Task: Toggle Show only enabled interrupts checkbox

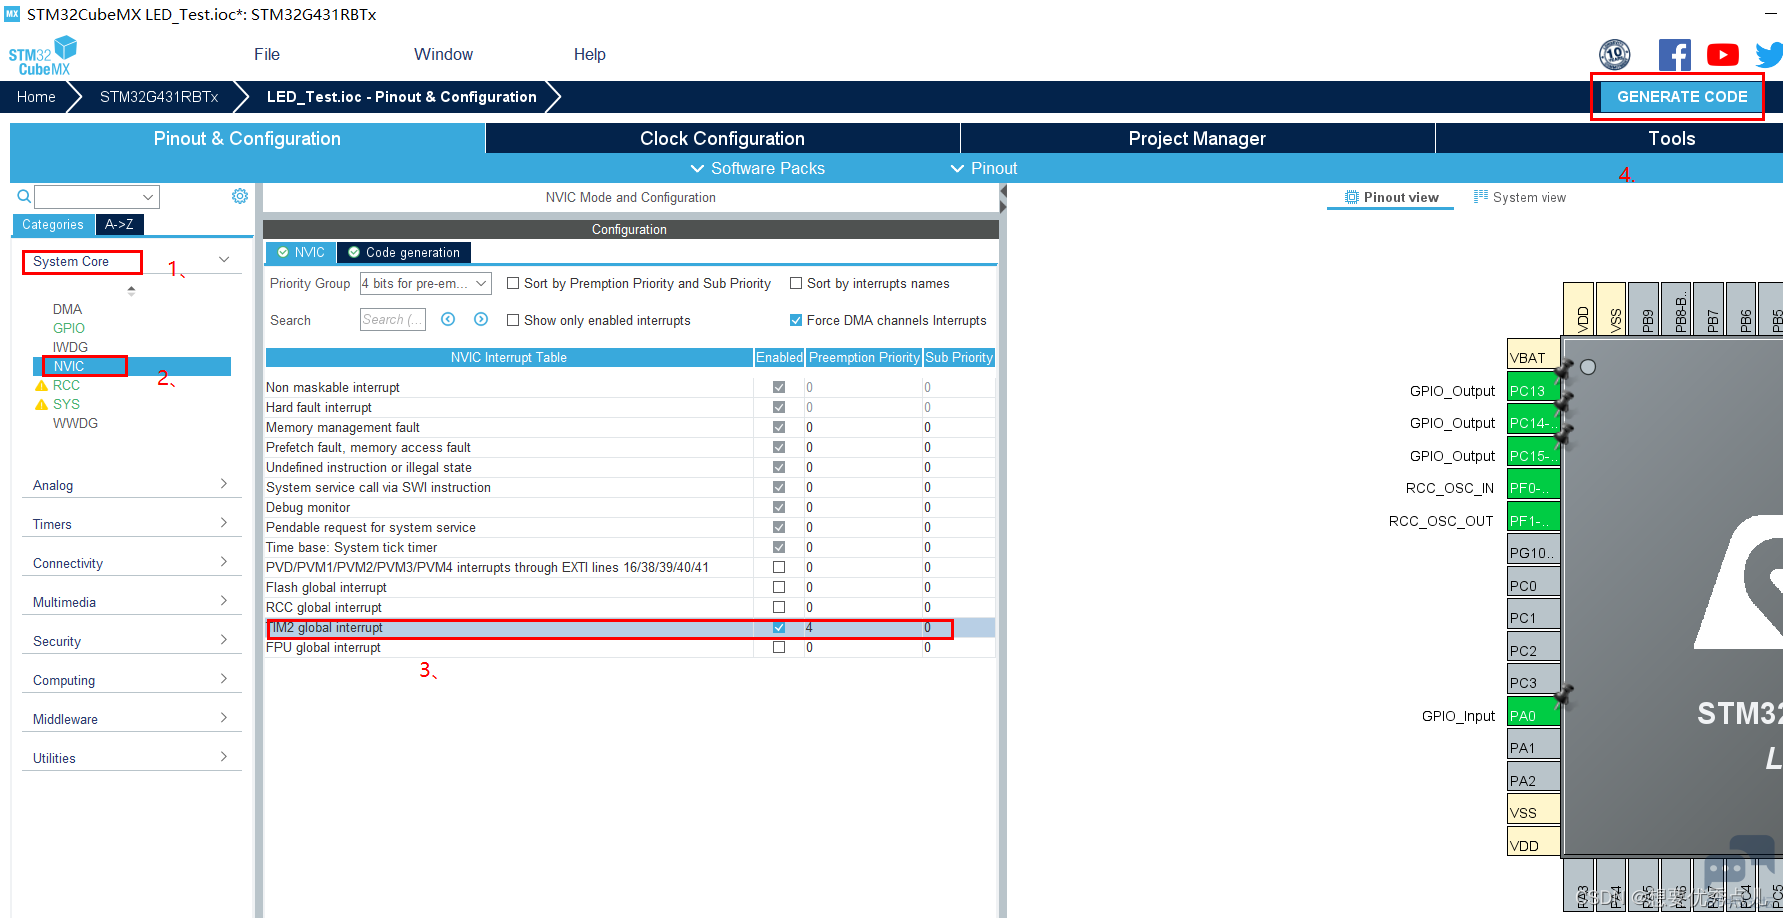Action: pyautogui.click(x=513, y=320)
